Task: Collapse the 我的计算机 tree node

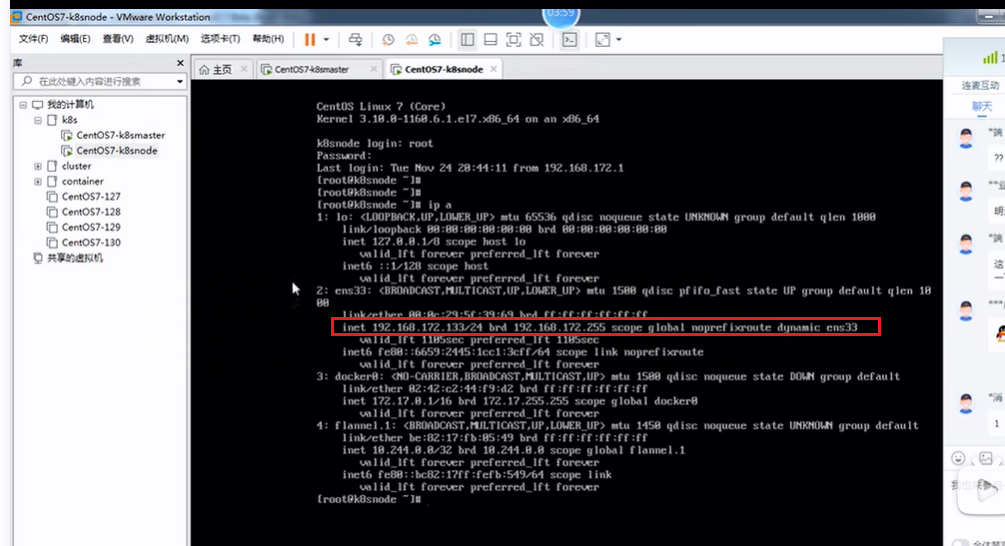Action: [23, 104]
